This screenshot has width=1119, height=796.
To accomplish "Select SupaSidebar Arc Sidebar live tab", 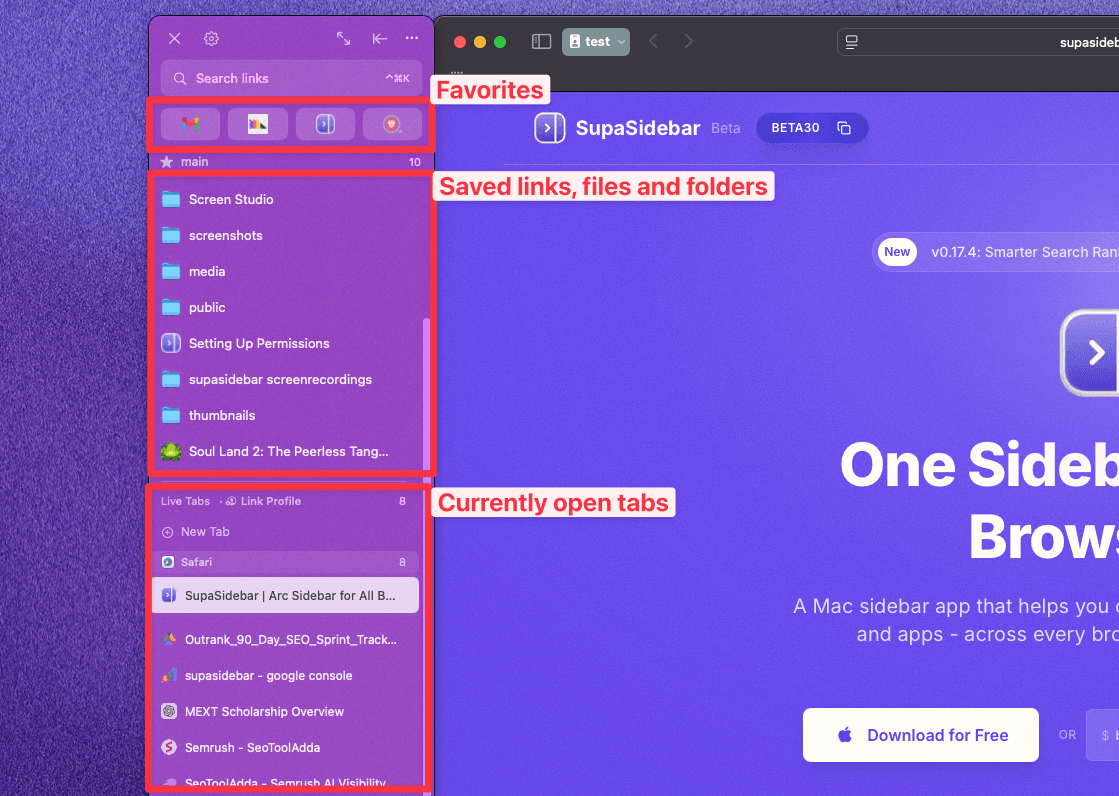I will [285, 595].
